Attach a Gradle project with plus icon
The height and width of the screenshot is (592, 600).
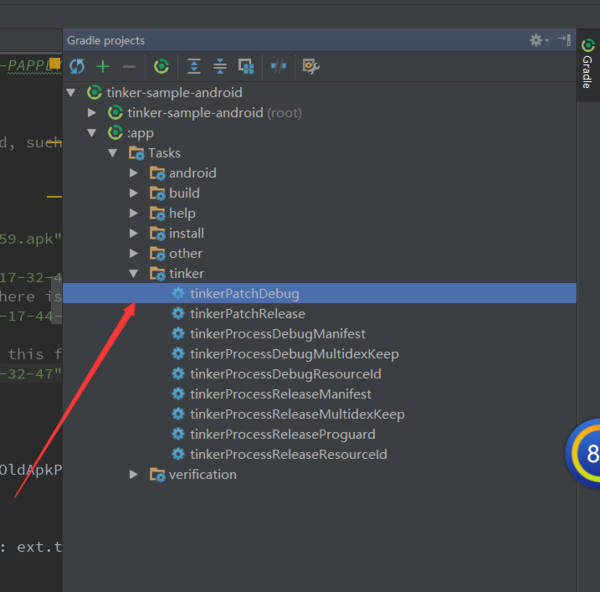pos(103,67)
